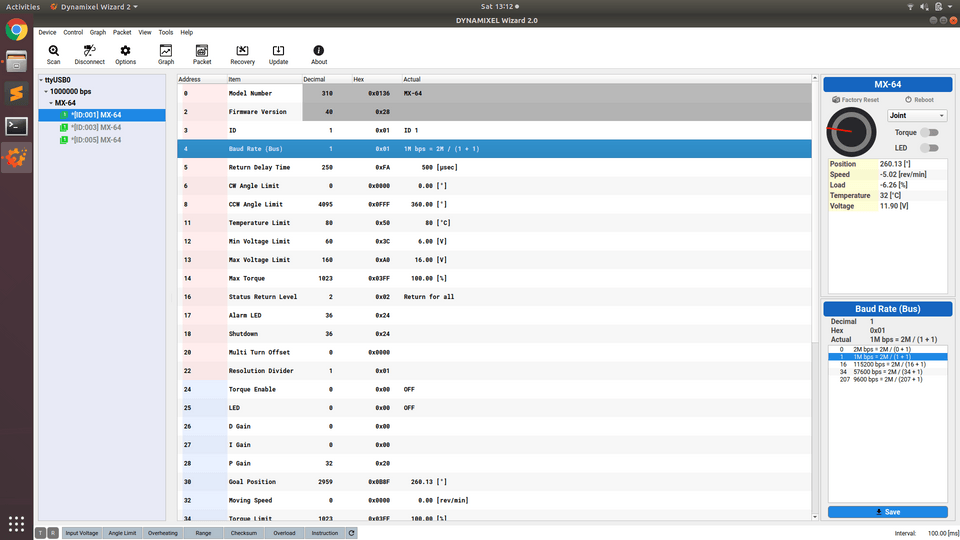The width and height of the screenshot is (960, 540).
Task: Show applications grid in the dock
Action: (17, 524)
